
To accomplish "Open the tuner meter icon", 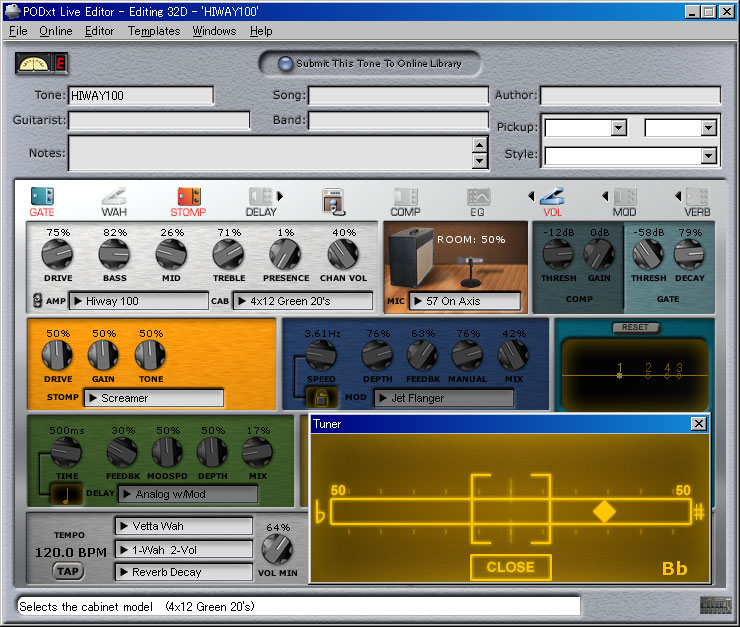I will [x=41, y=63].
